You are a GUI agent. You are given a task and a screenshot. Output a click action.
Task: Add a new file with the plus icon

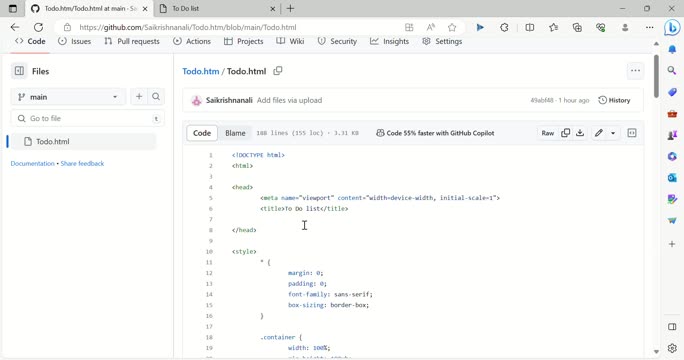139,97
